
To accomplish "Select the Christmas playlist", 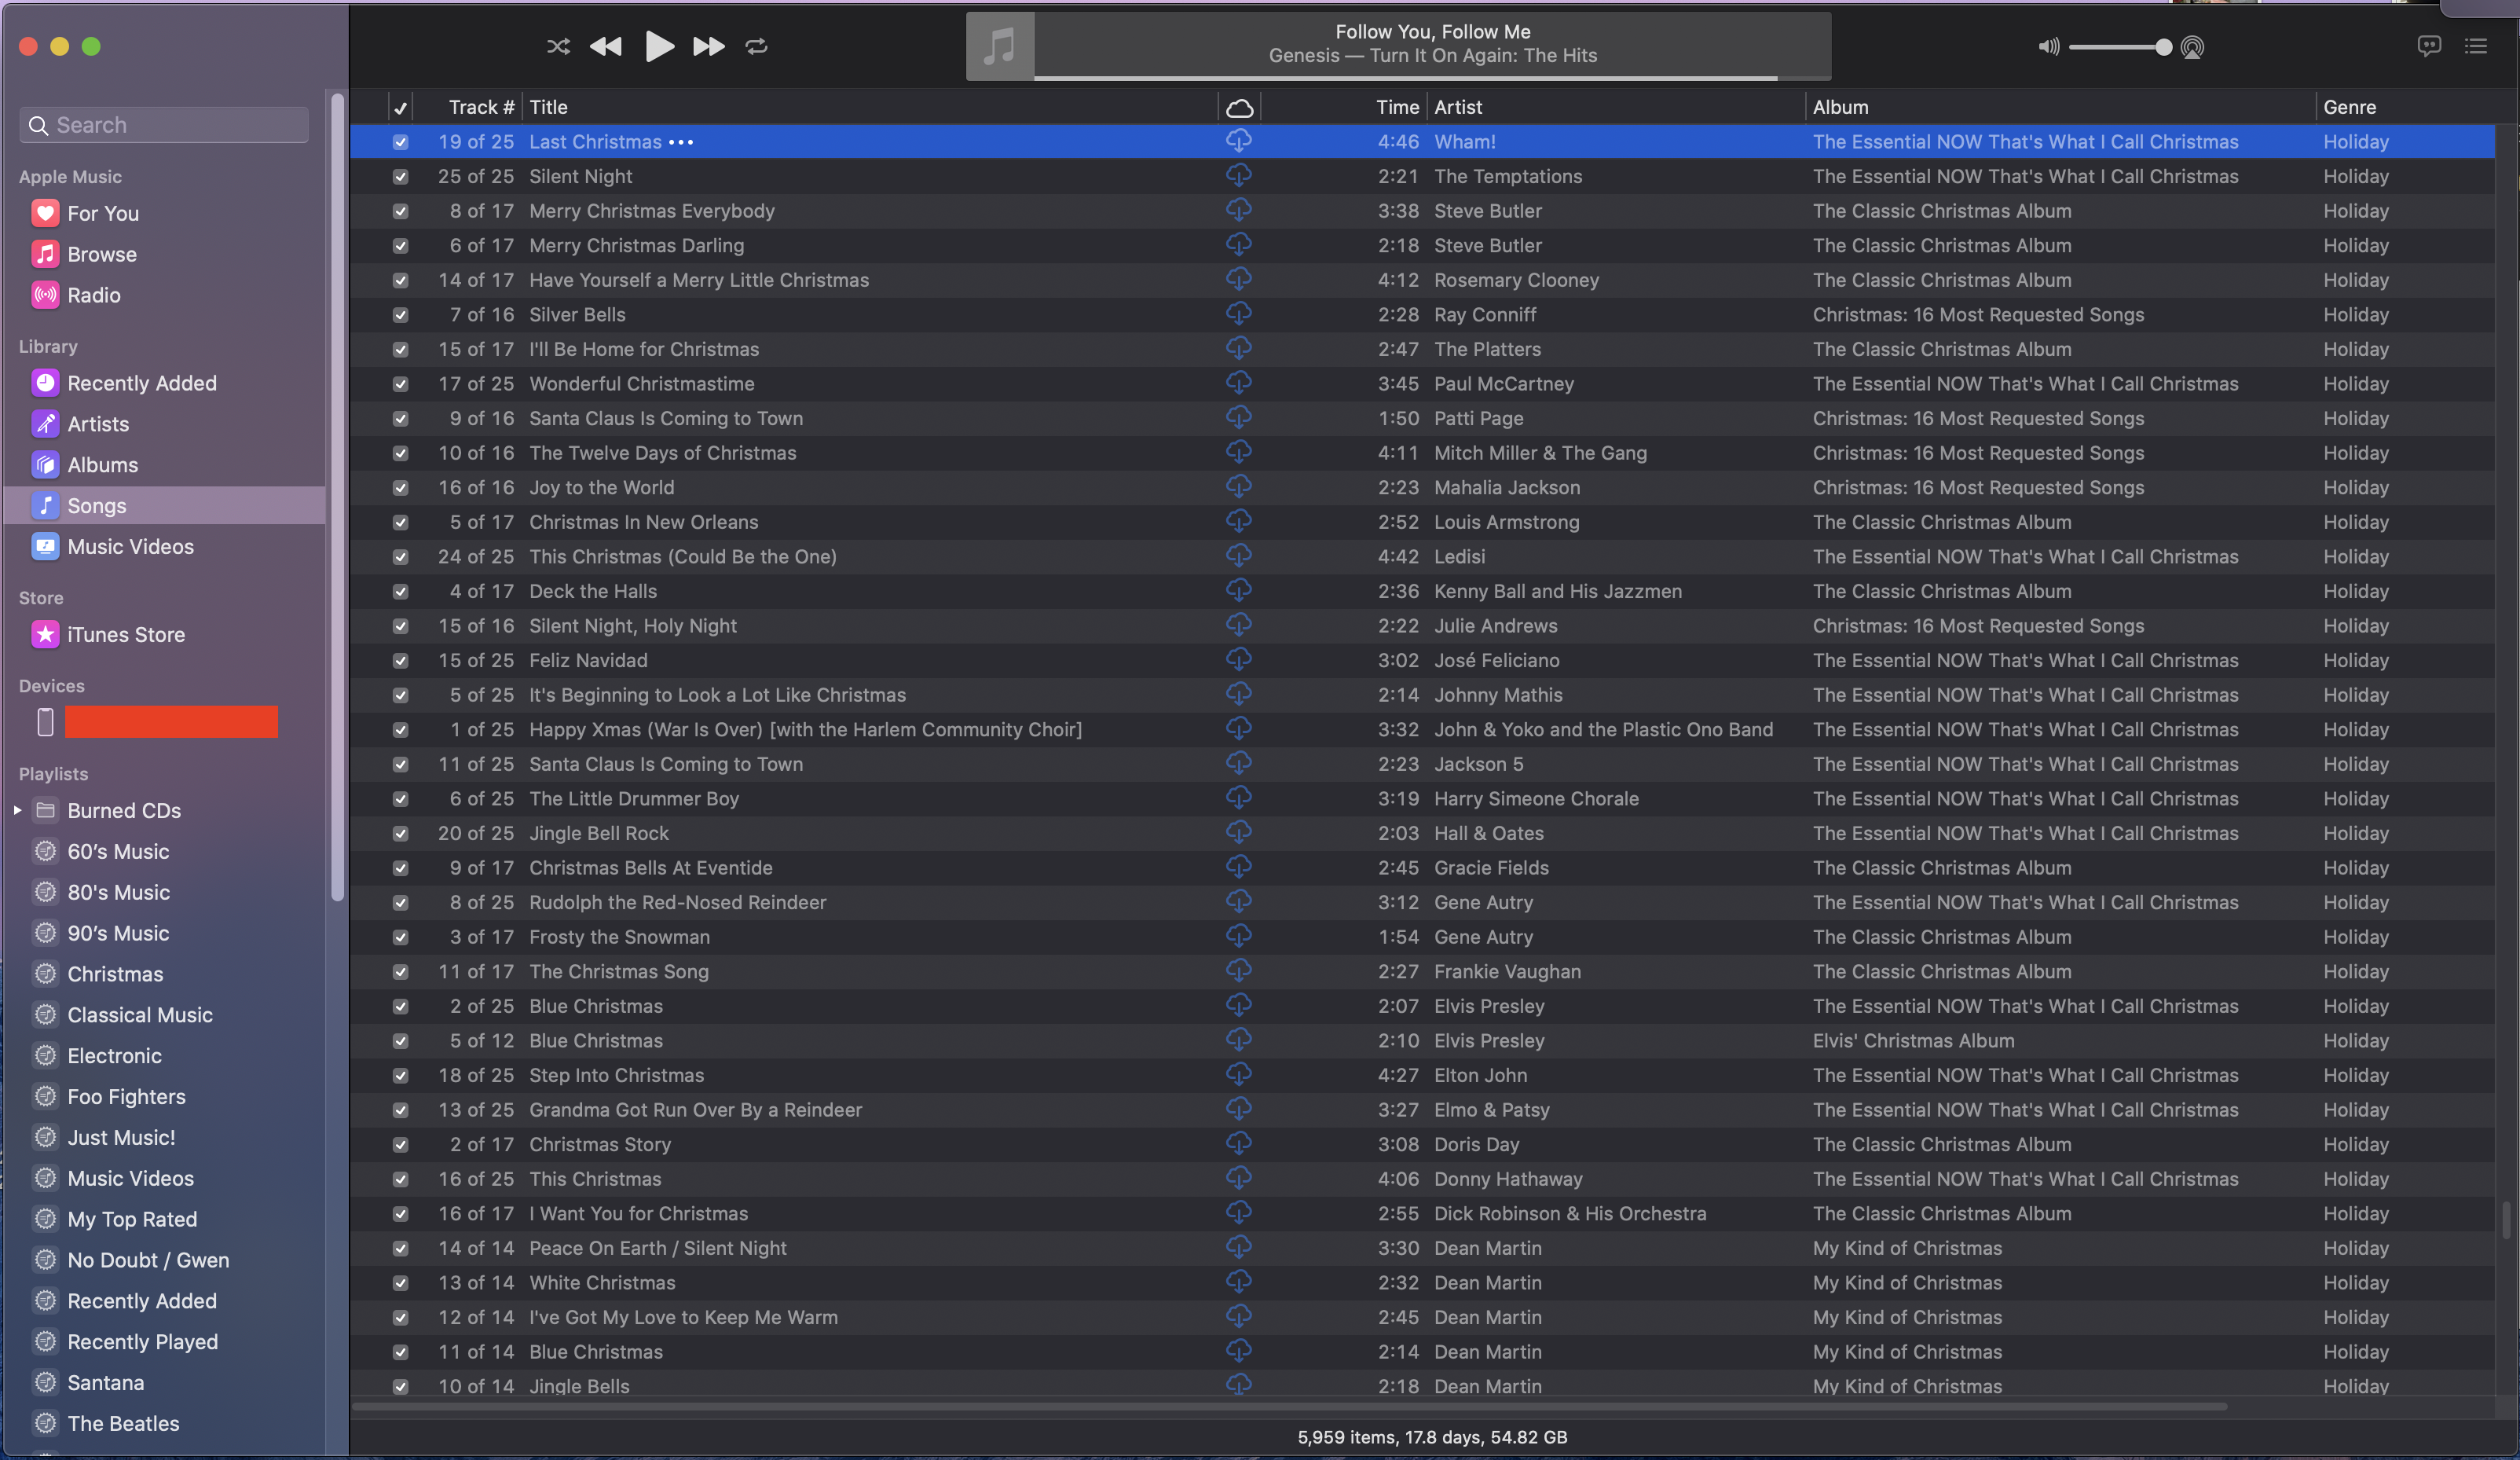I will 114,974.
